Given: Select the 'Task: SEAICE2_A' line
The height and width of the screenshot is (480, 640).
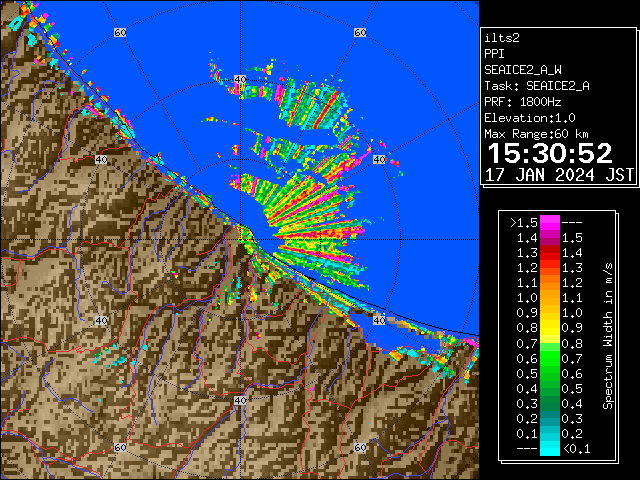Looking at the screenshot, I should tap(537, 86).
